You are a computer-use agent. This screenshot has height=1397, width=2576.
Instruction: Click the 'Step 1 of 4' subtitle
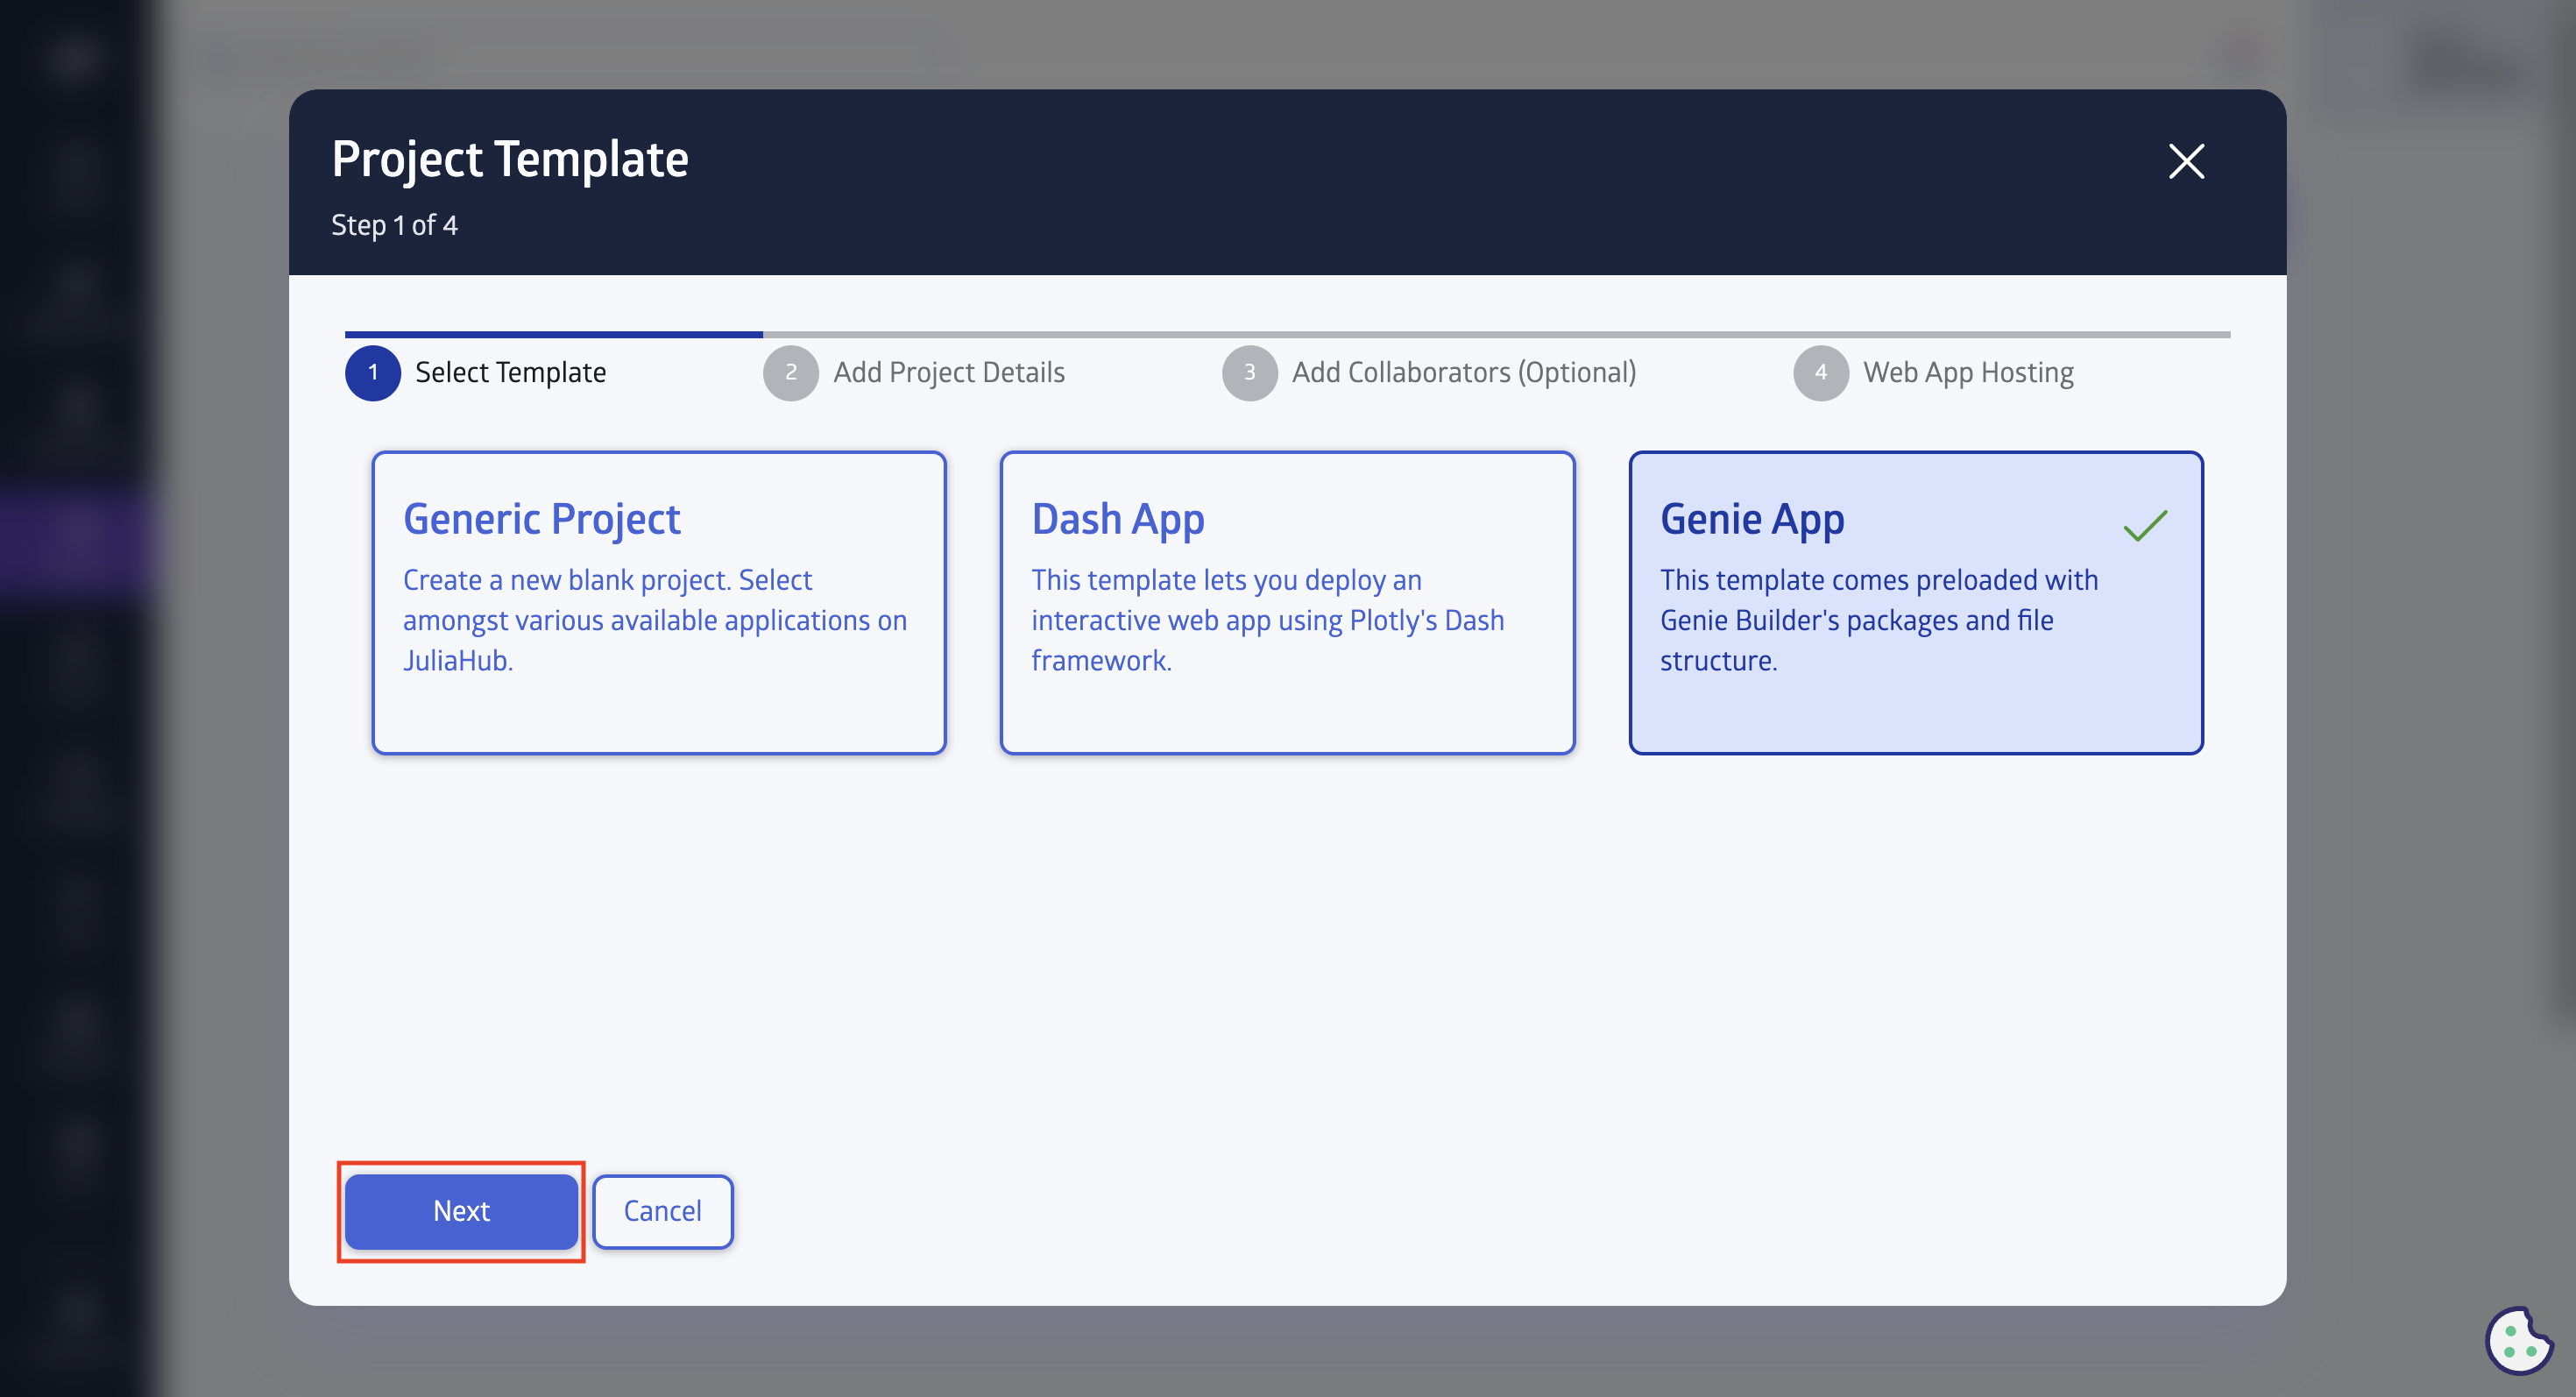[x=394, y=225]
